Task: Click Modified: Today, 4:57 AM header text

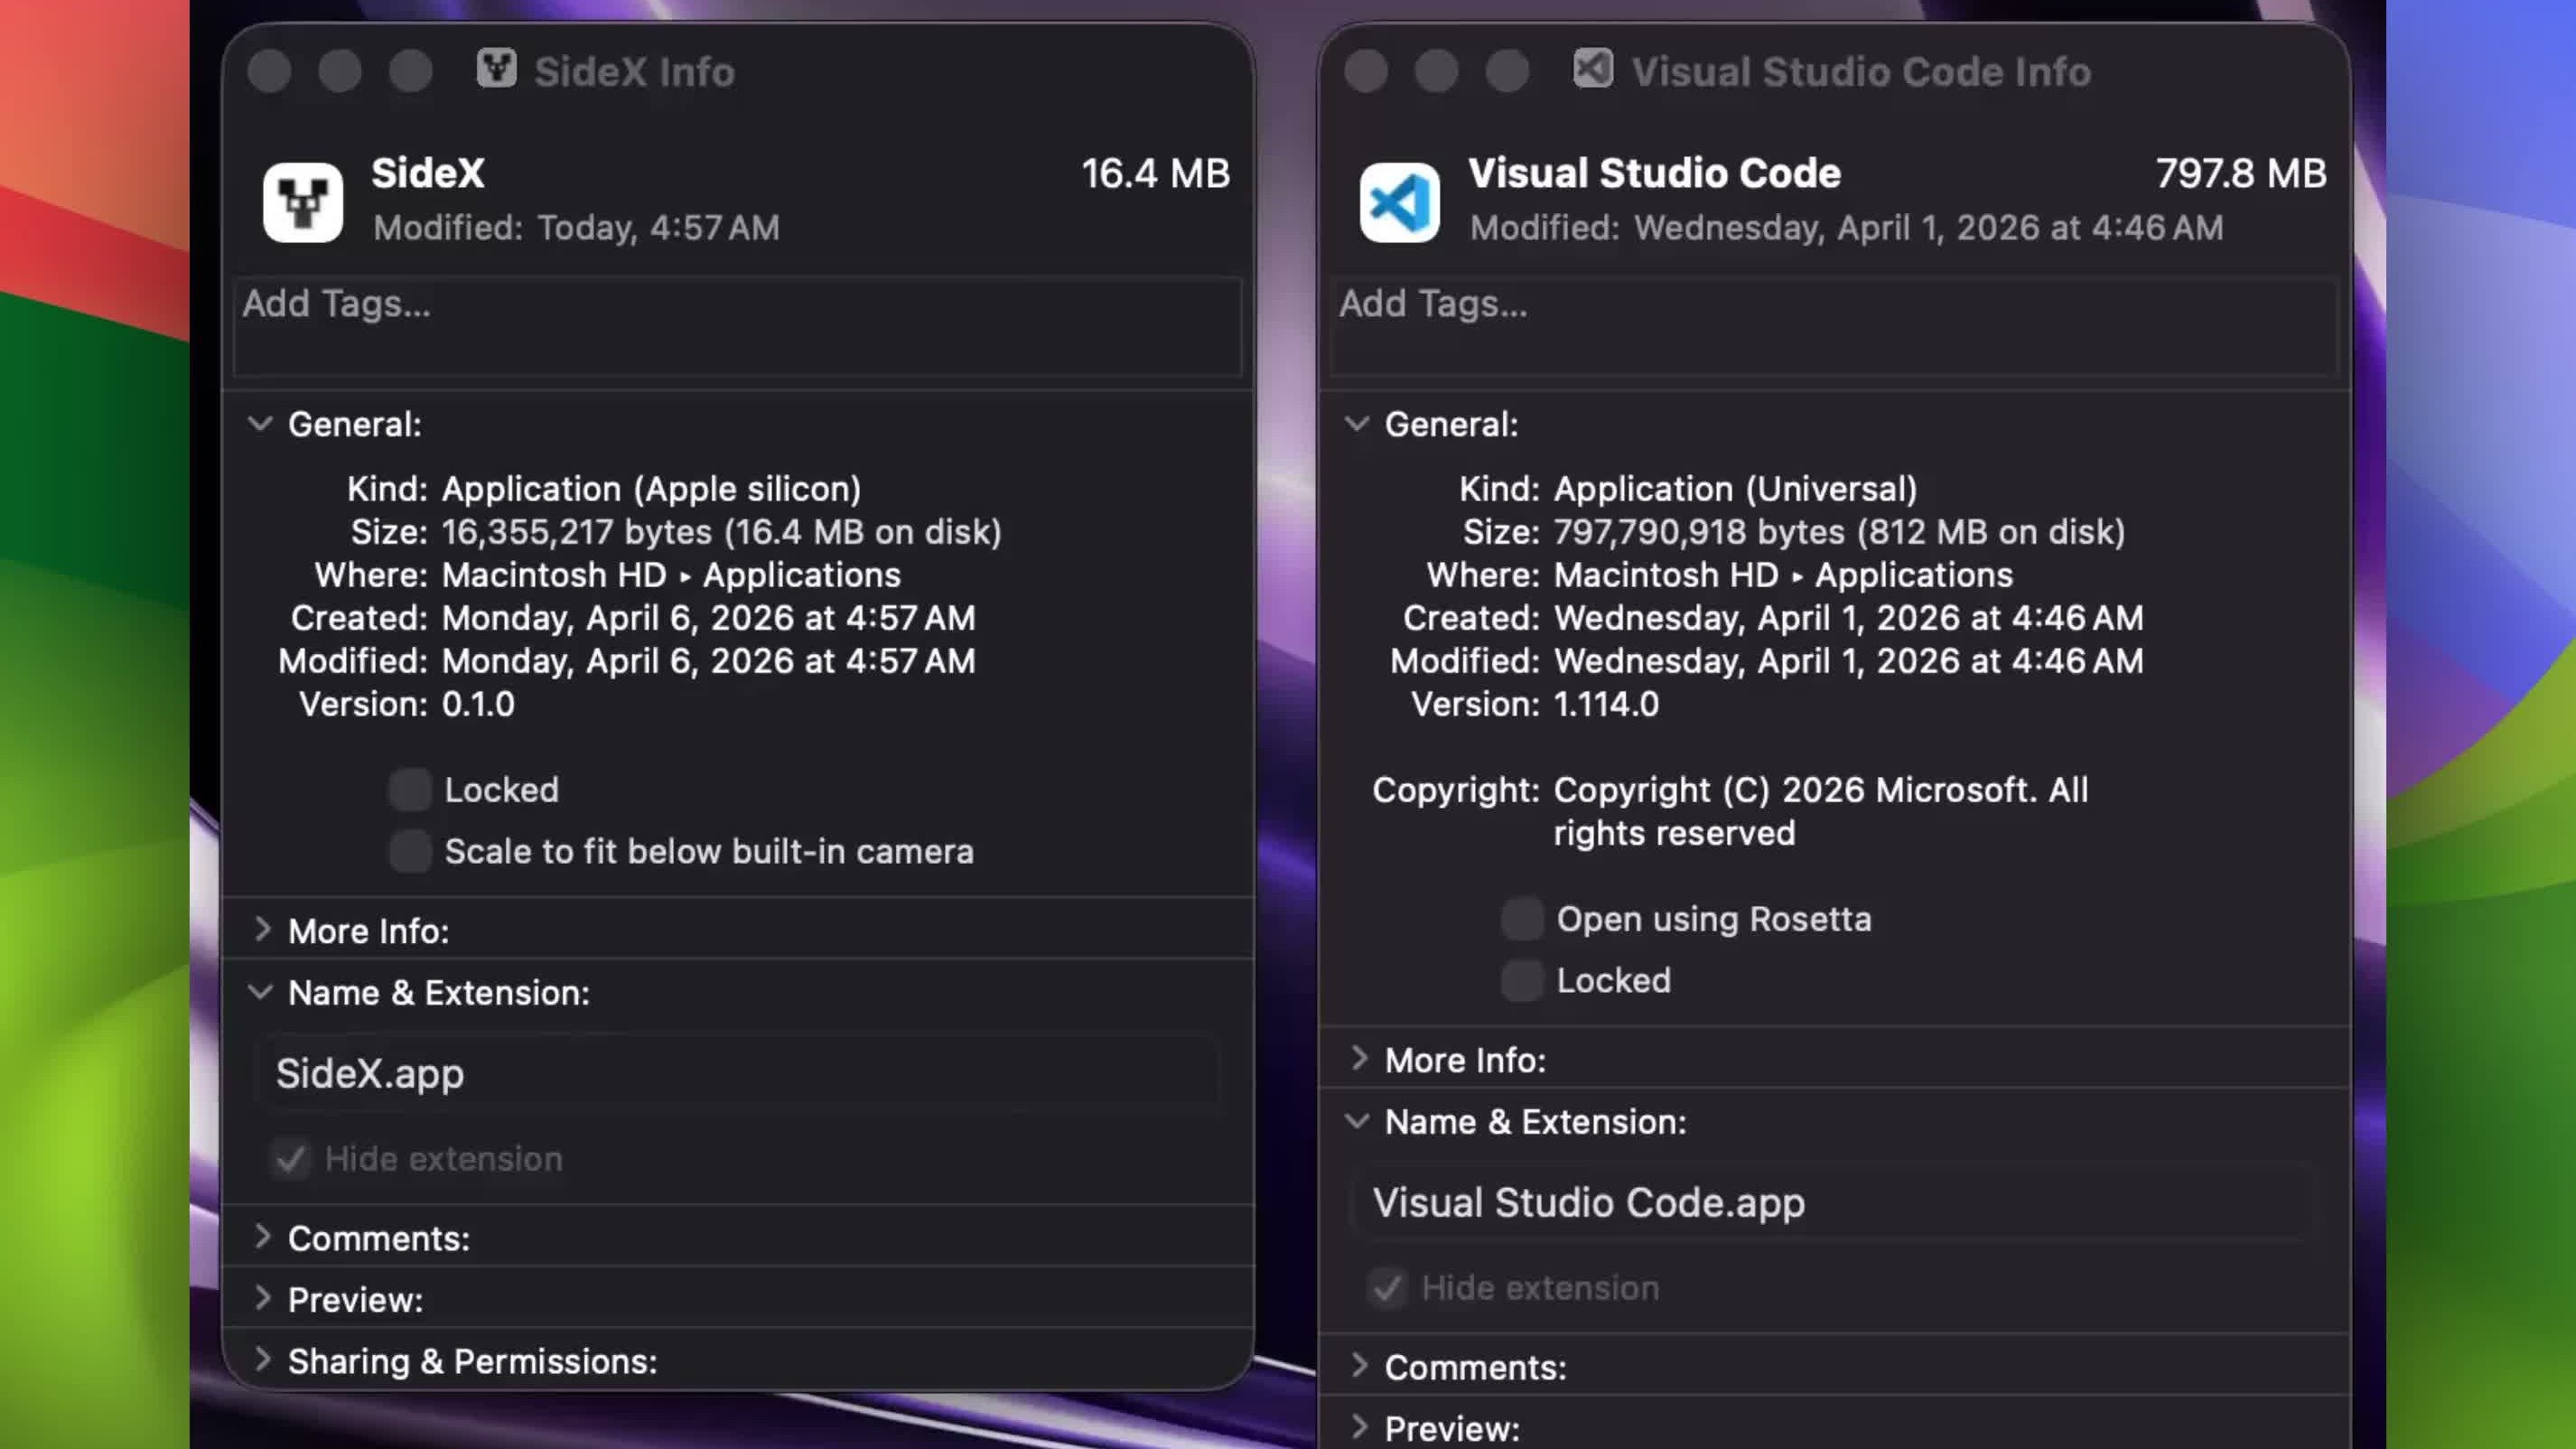Action: click(x=576, y=228)
